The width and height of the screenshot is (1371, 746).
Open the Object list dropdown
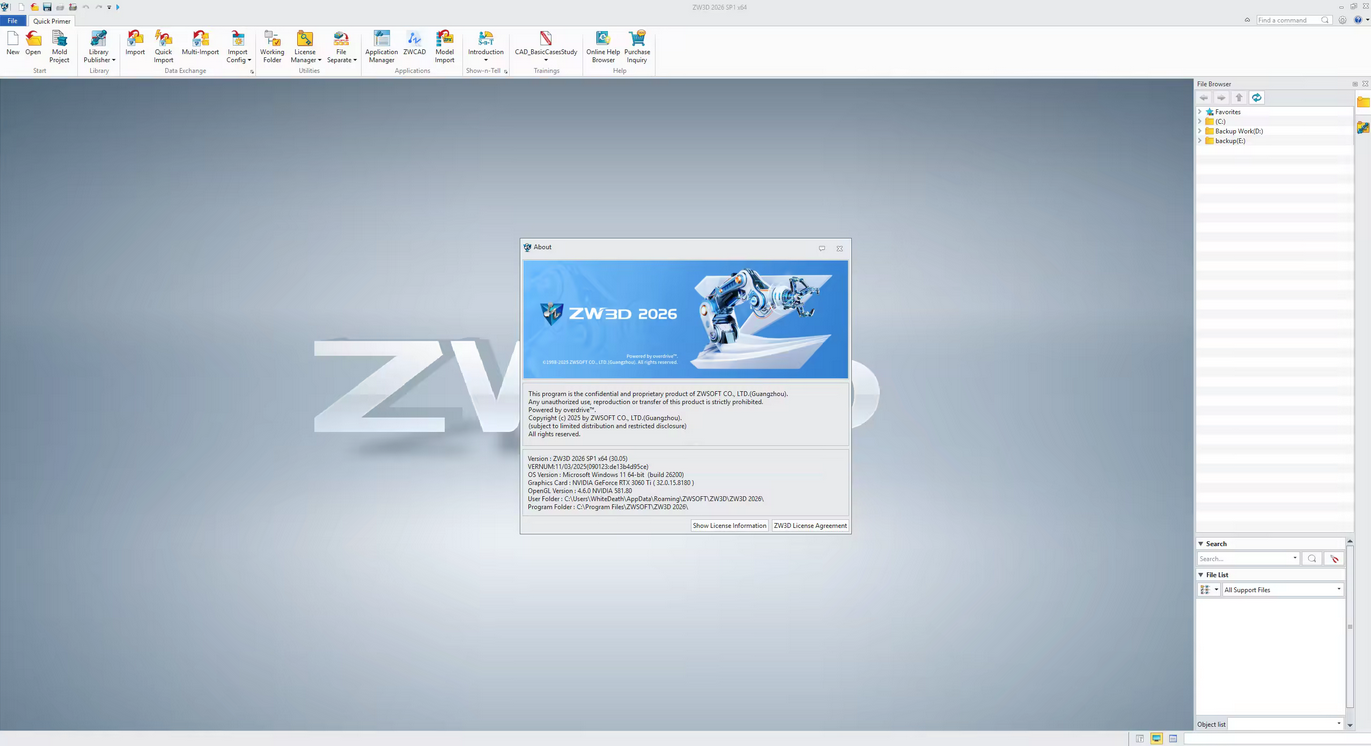coord(1285,724)
